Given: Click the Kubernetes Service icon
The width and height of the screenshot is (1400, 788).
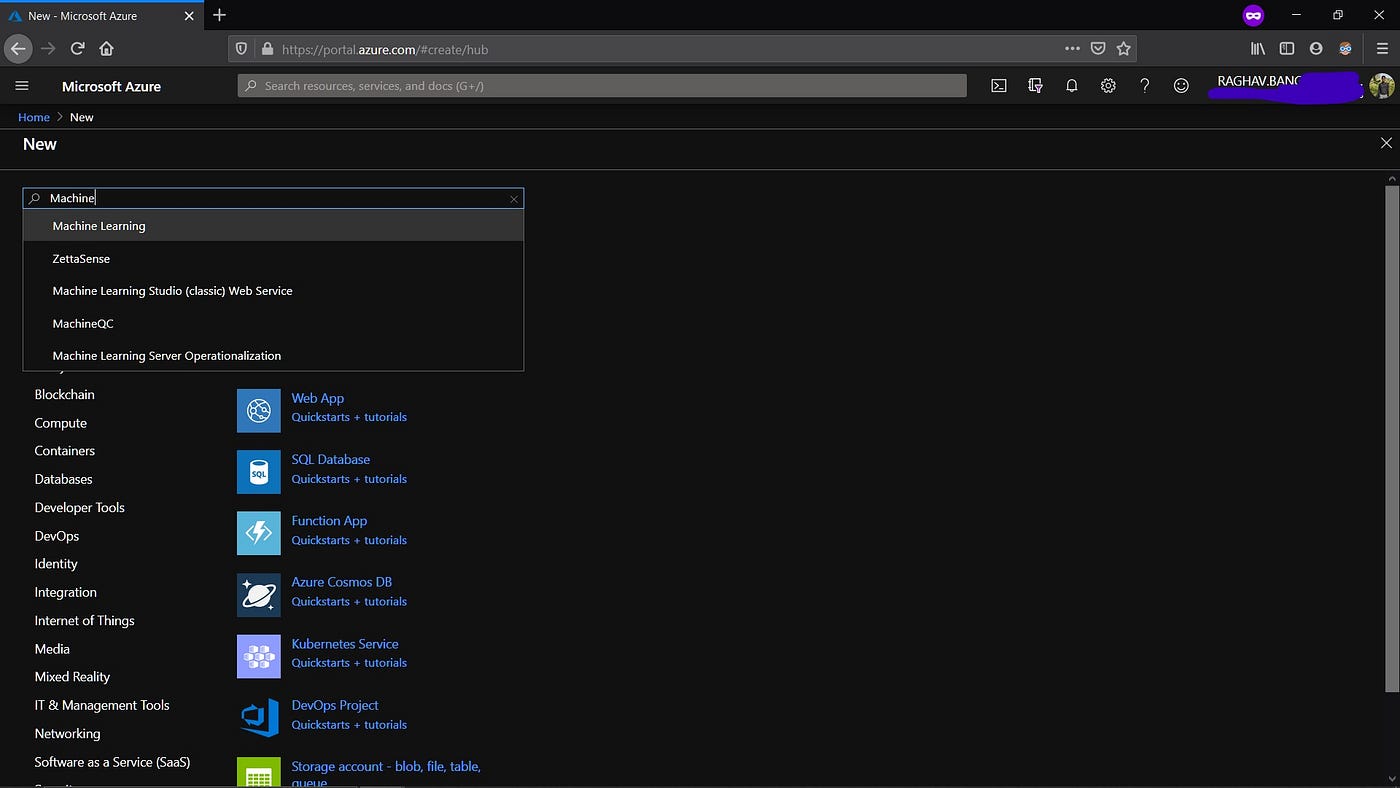Looking at the screenshot, I should 259,656.
